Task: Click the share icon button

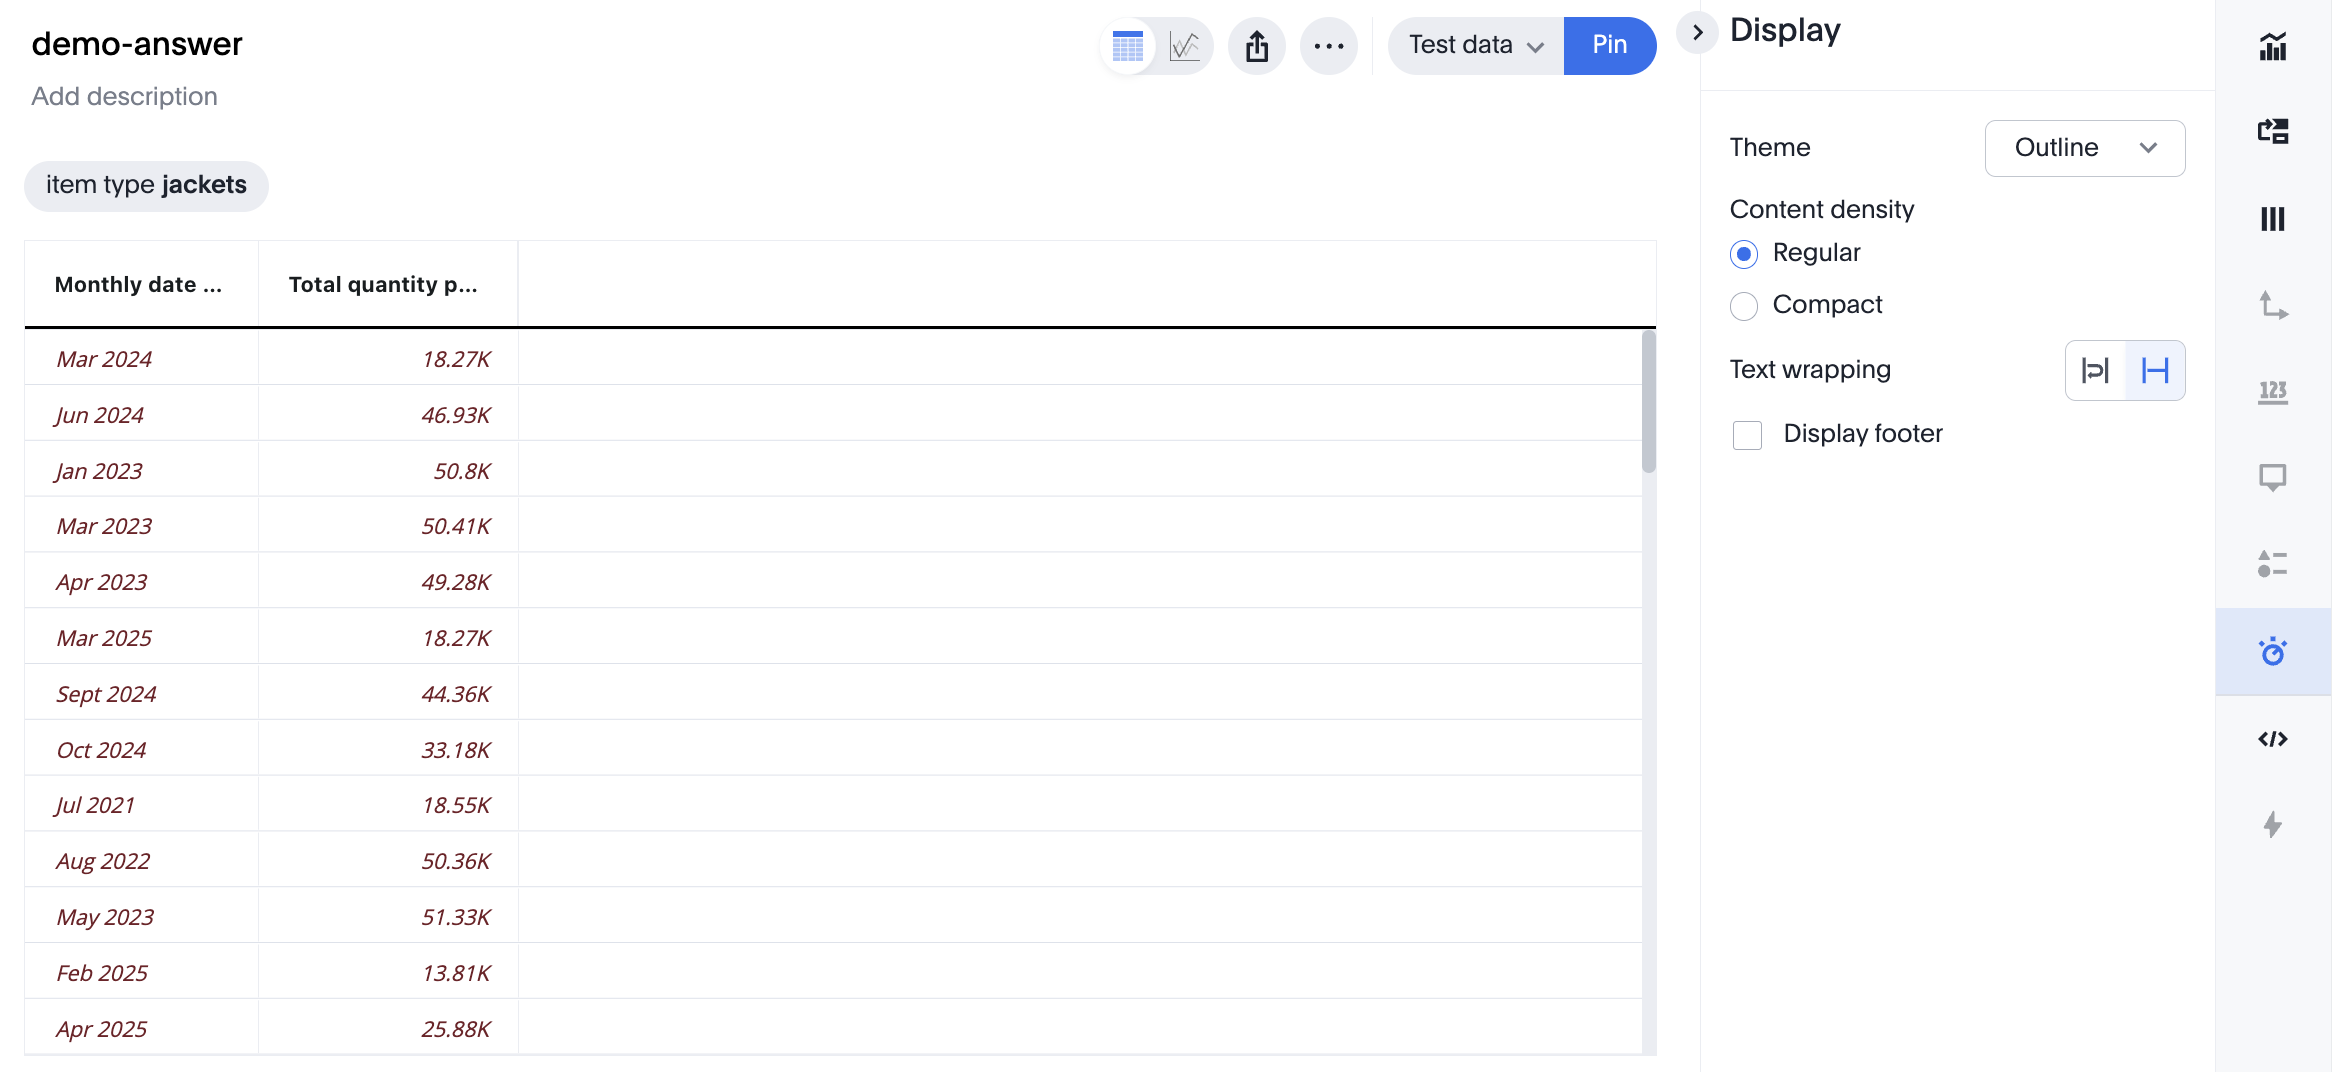Action: click(x=1257, y=46)
